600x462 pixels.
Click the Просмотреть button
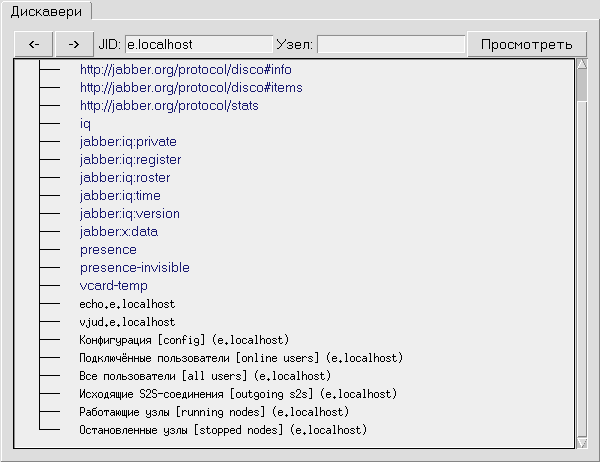[x=527, y=44]
